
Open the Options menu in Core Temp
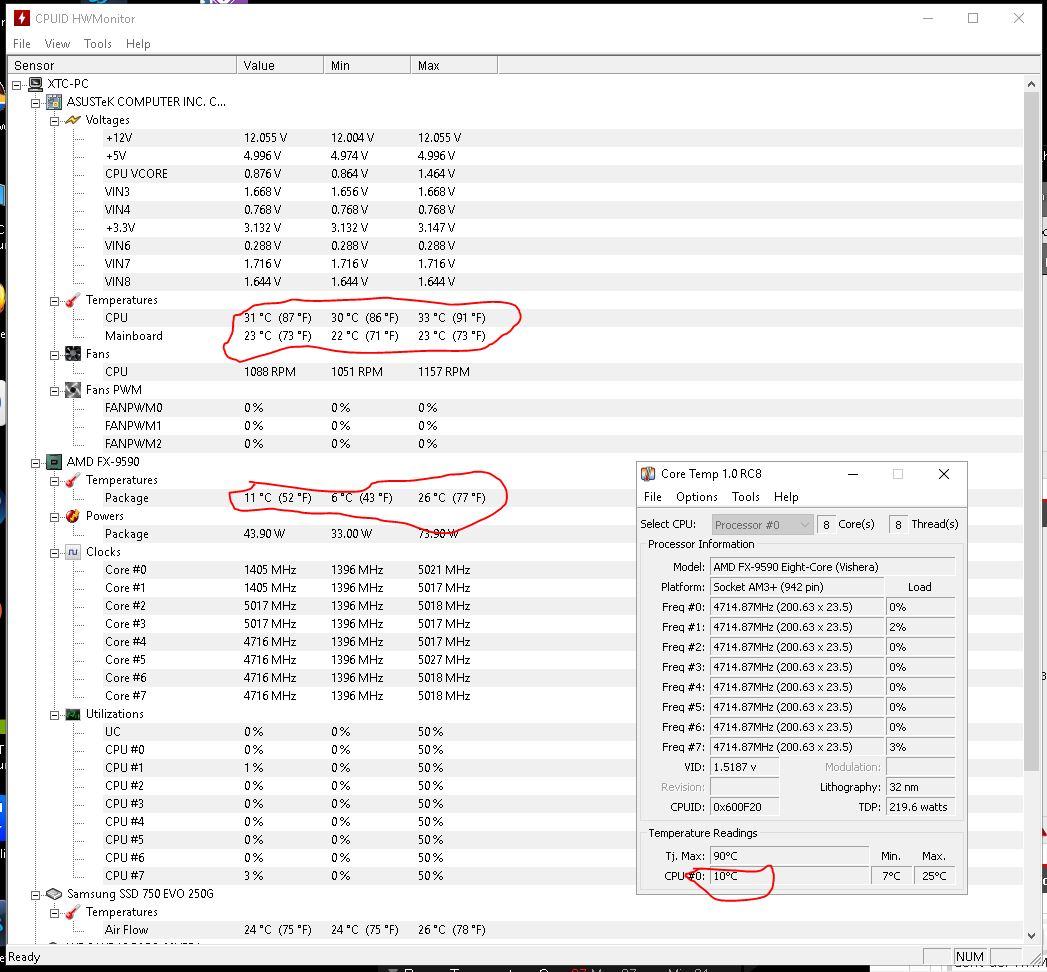696,497
